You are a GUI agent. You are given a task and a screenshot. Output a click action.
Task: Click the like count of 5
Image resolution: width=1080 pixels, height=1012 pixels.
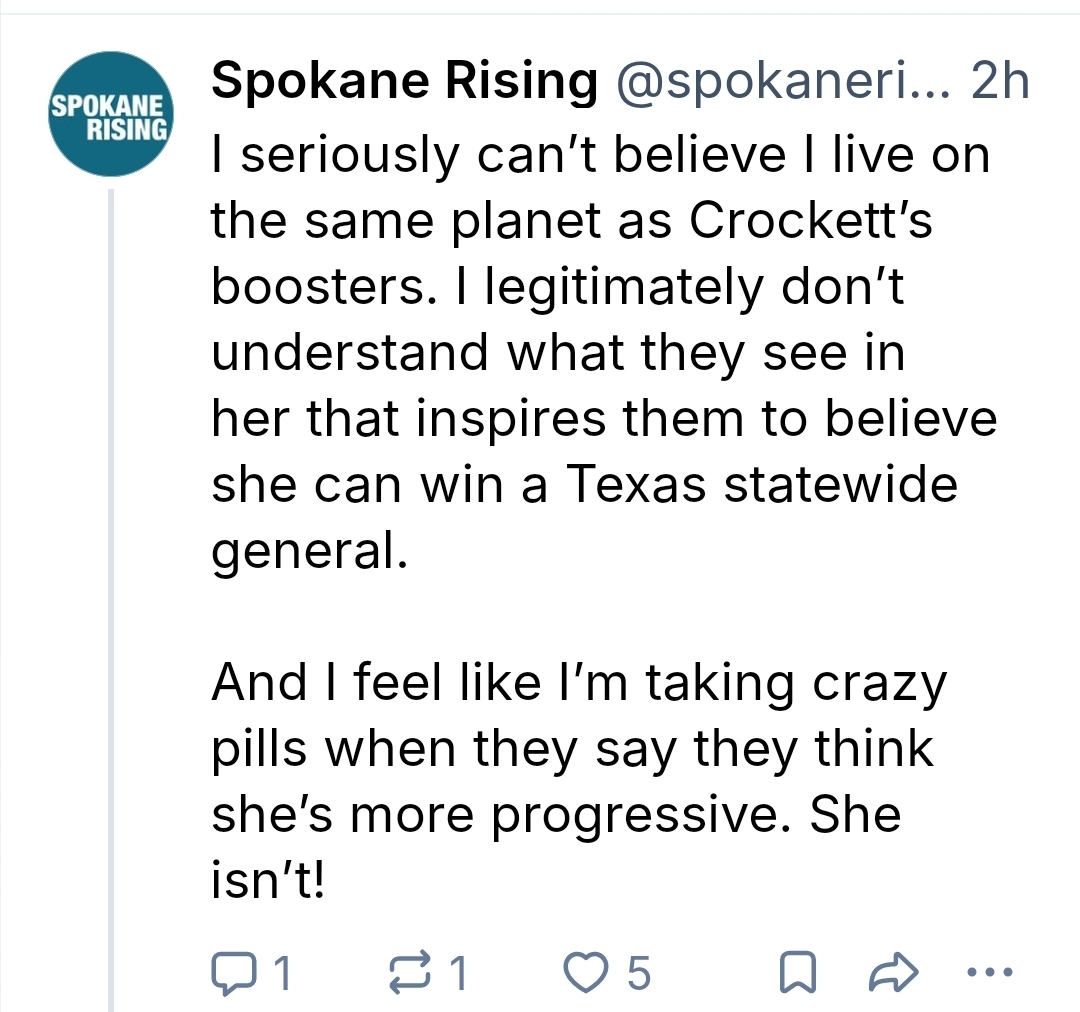[639, 972]
